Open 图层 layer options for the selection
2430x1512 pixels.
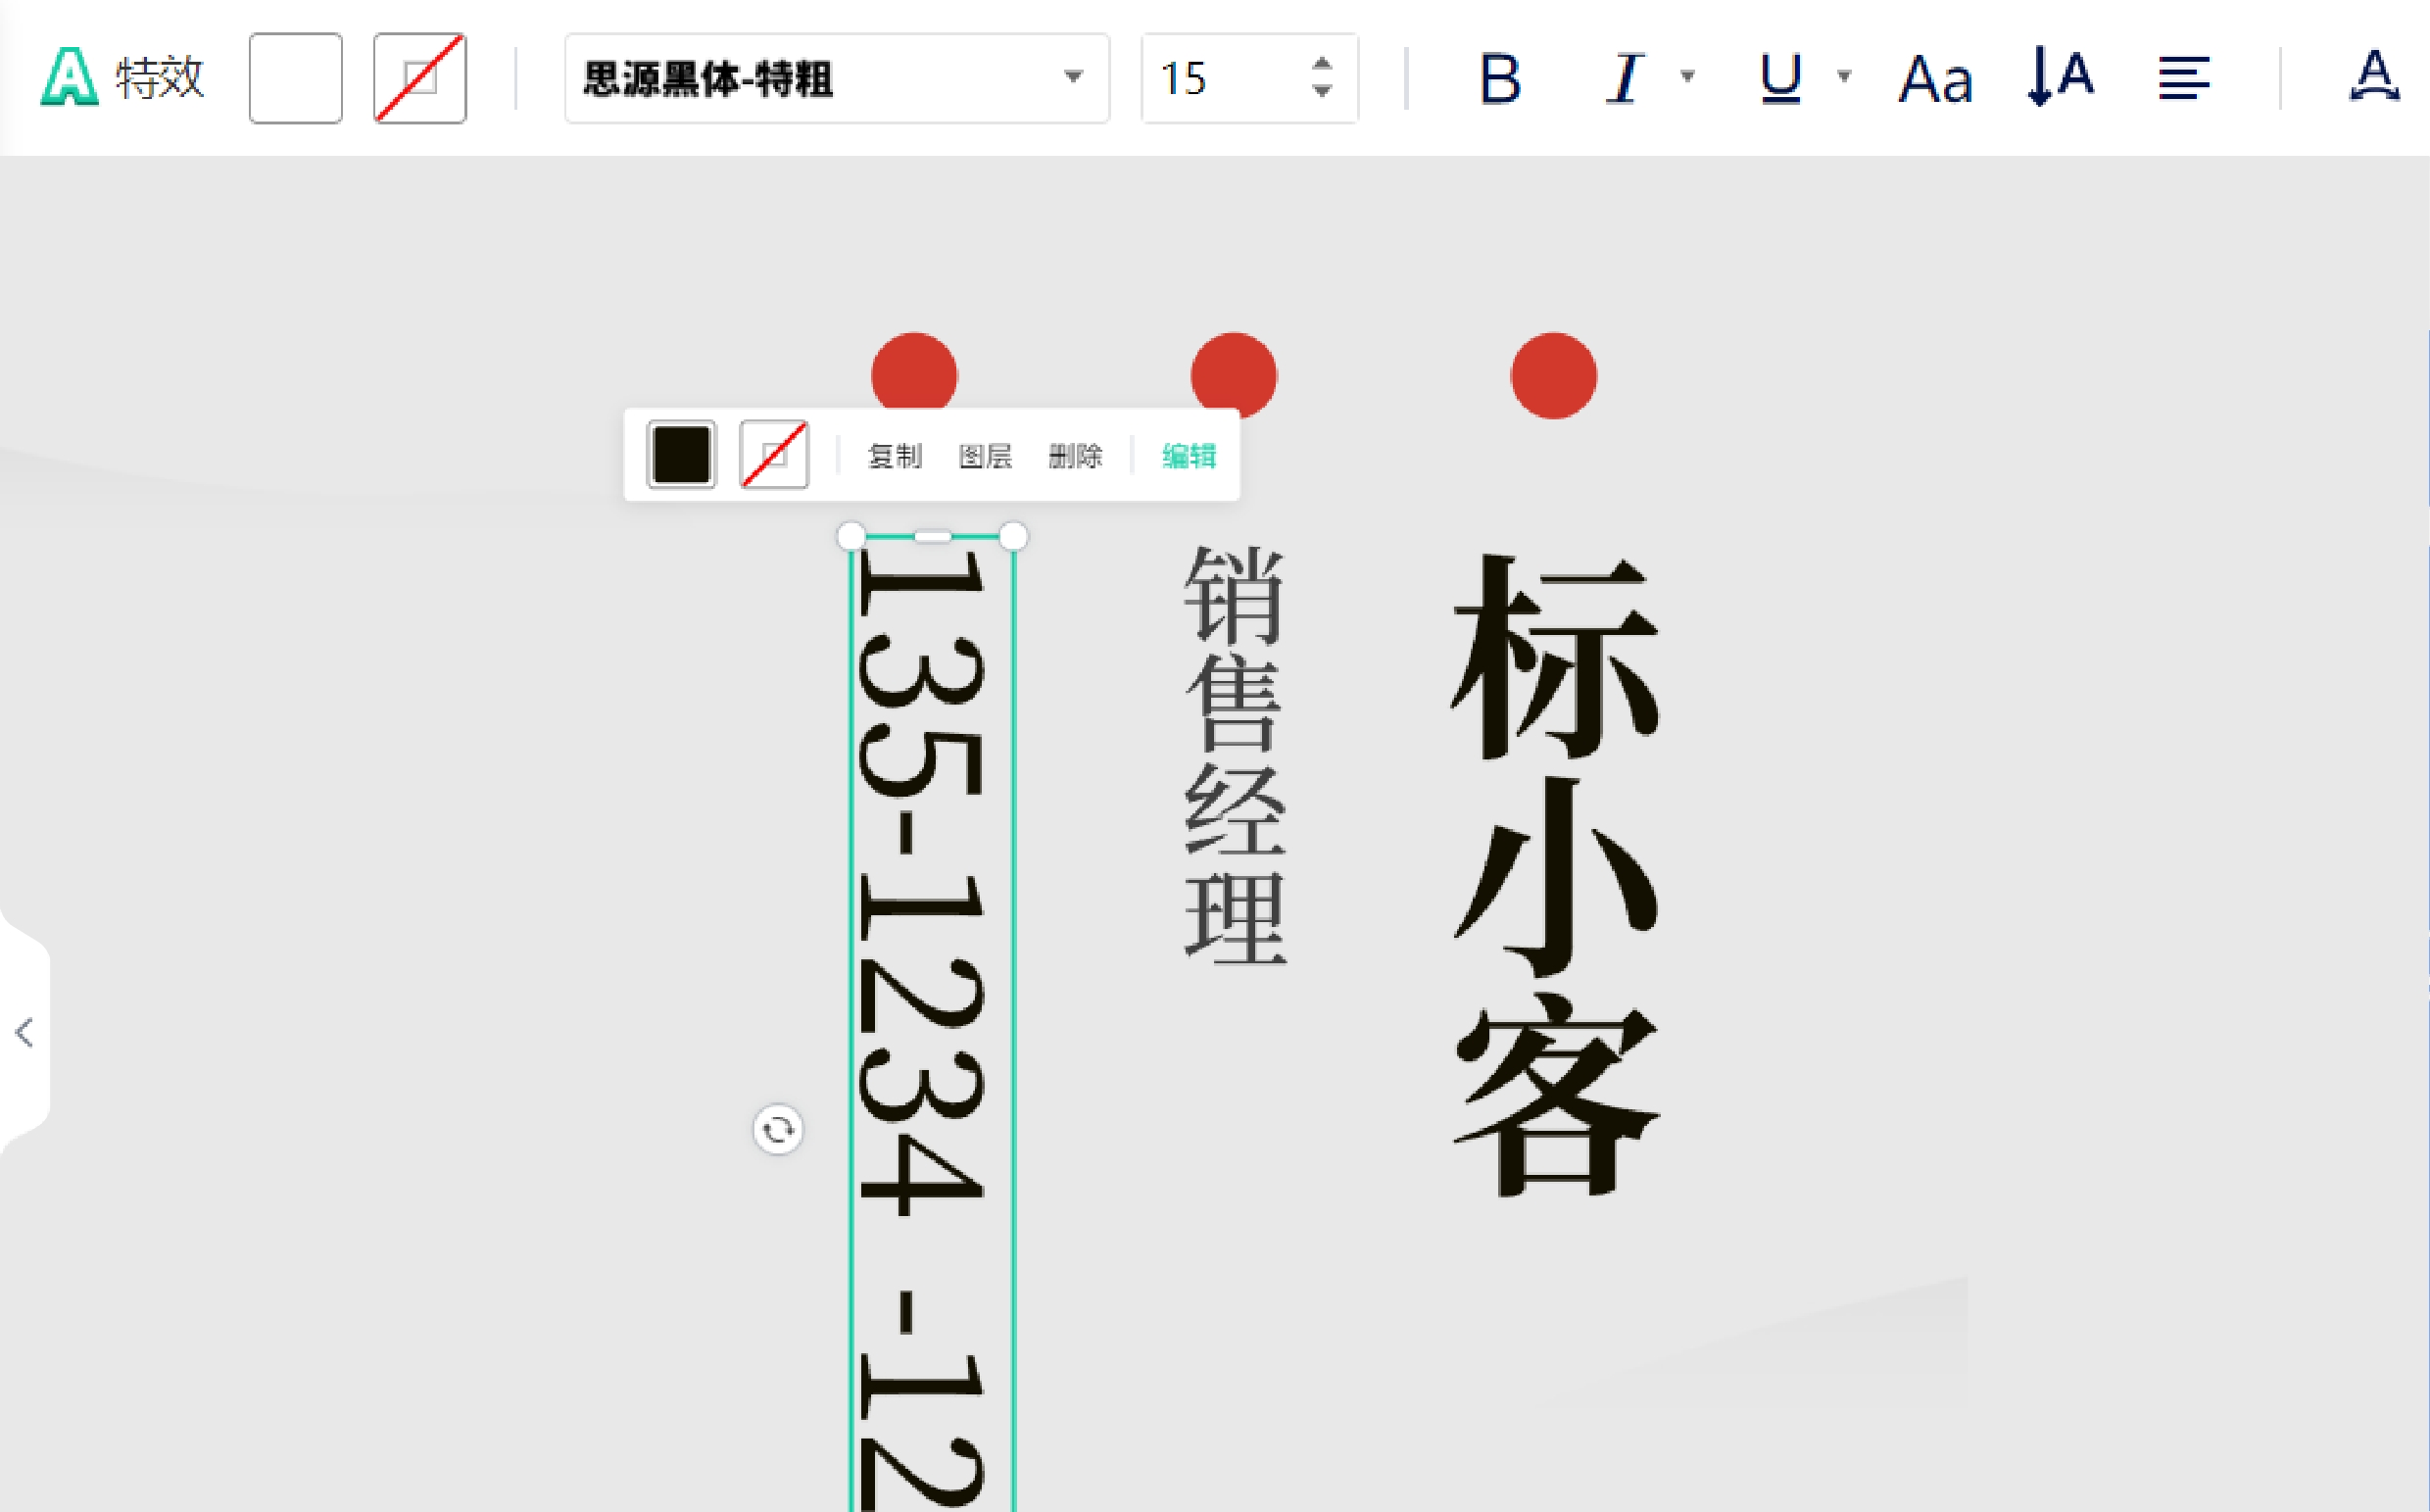pyautogui.click(x=986, y=456)
